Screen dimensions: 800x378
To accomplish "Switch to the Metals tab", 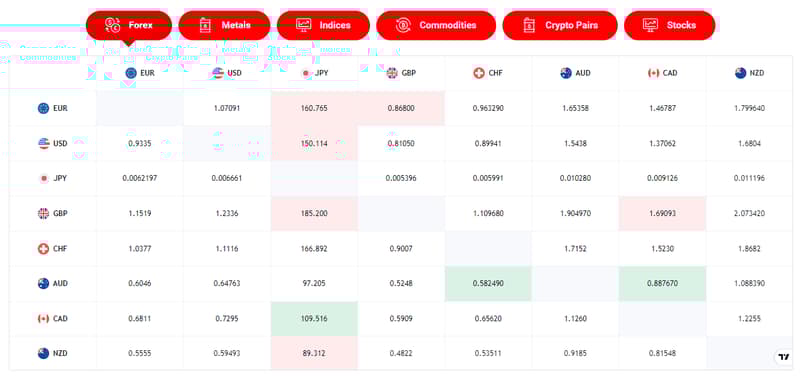I will click(224, 25).
